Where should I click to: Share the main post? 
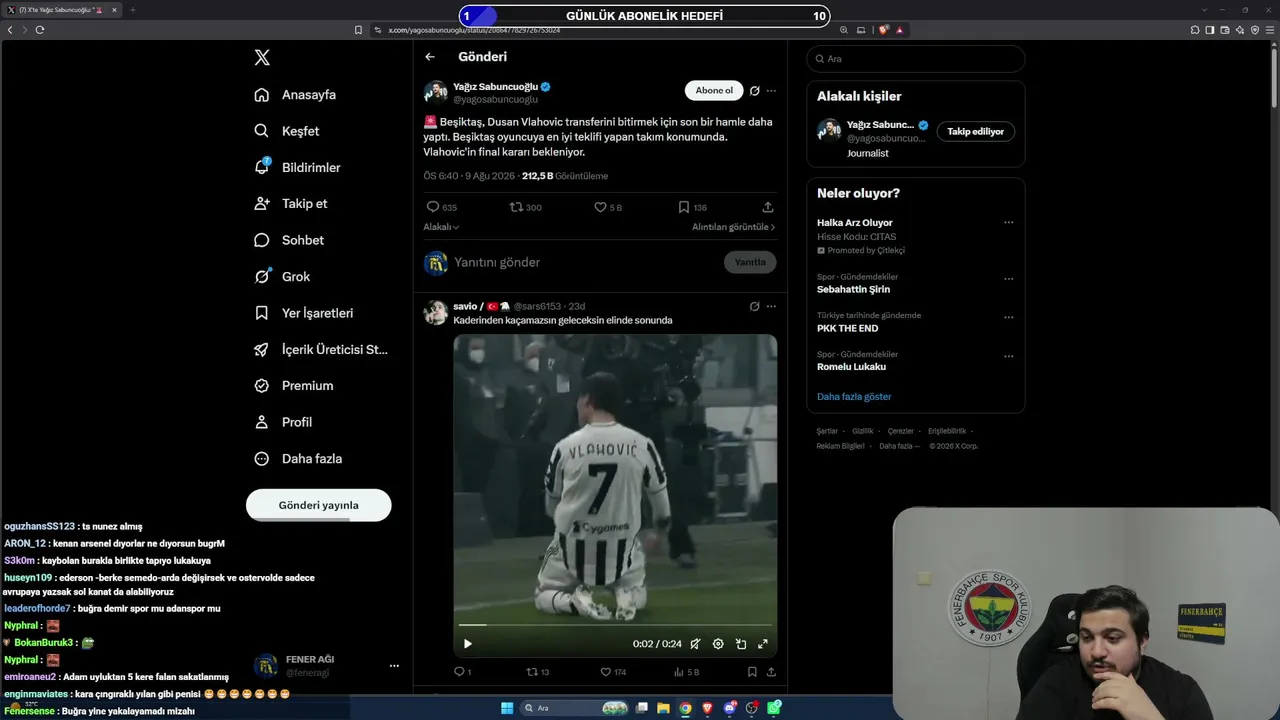point(768,207)
